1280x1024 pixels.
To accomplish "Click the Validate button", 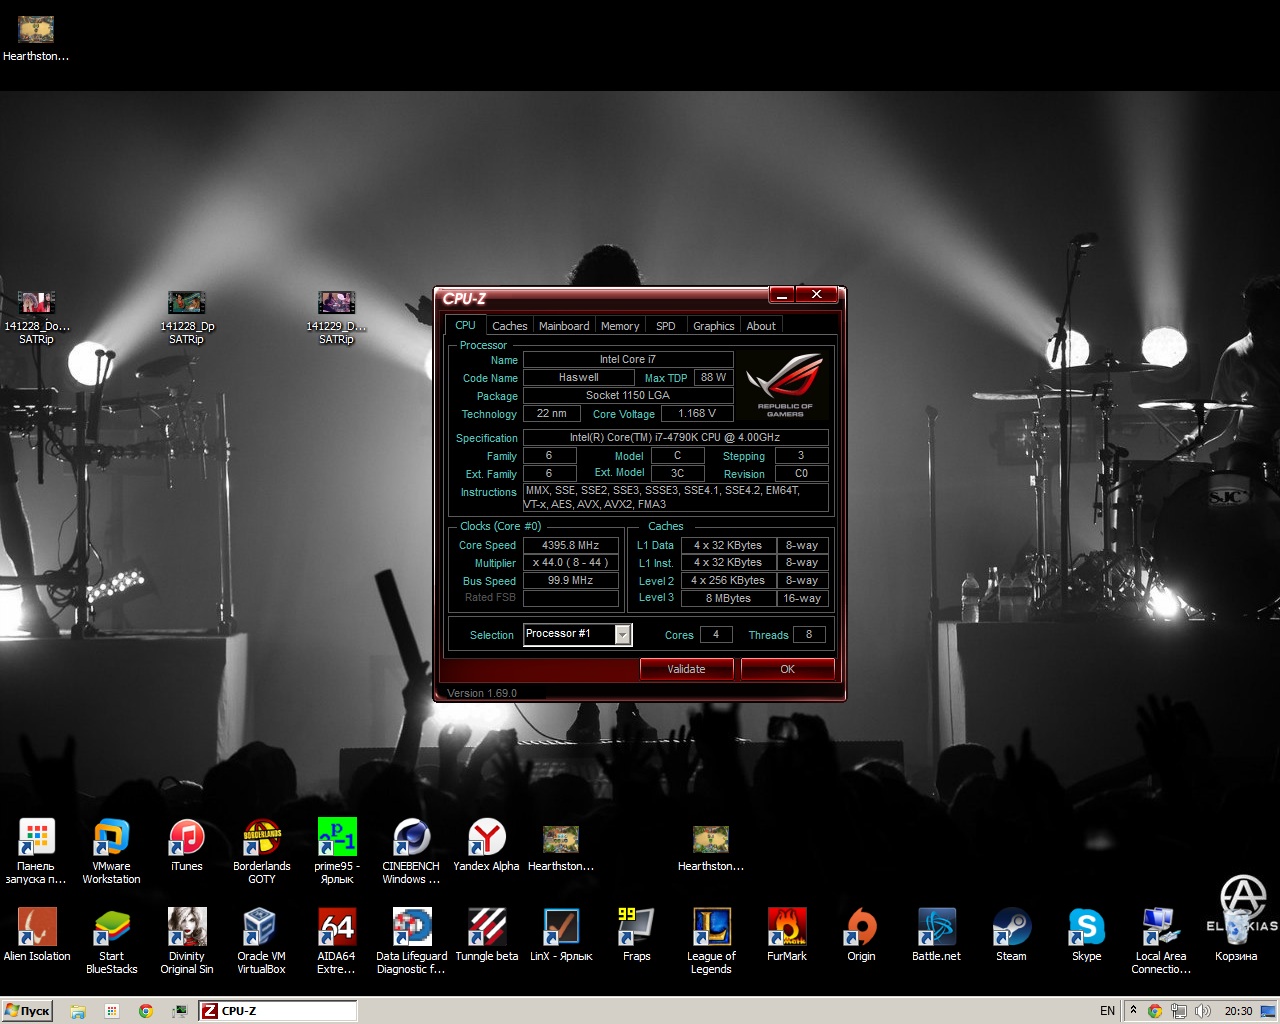I will 686,669.
